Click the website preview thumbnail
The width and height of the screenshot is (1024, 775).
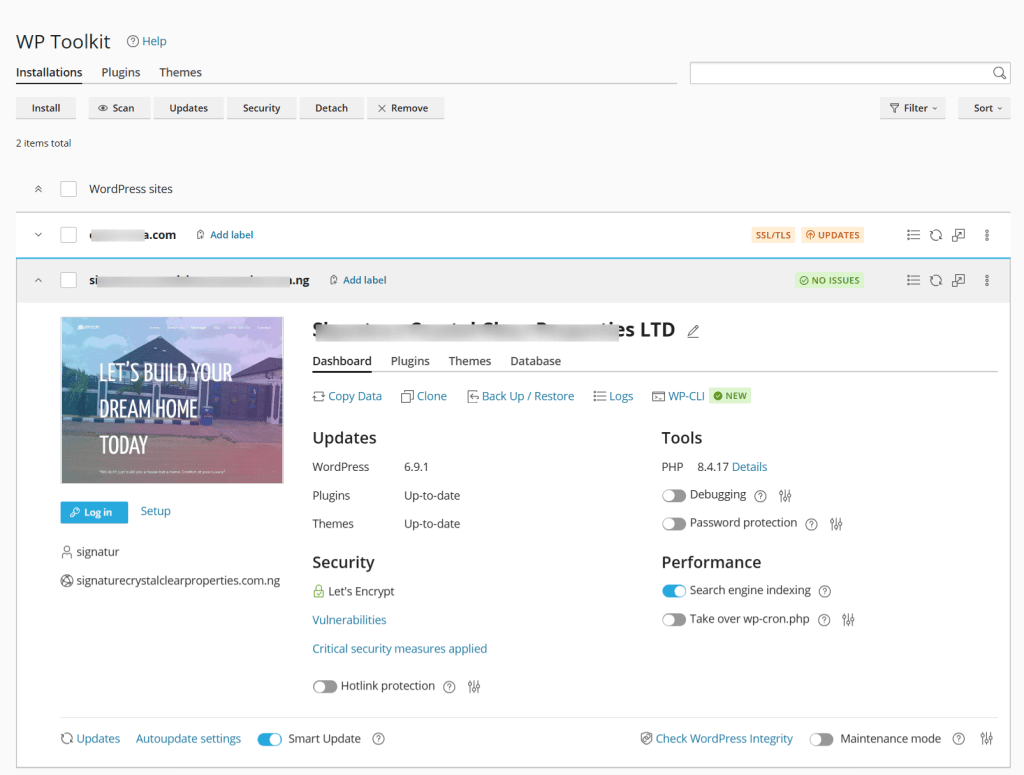click(172, 400)
